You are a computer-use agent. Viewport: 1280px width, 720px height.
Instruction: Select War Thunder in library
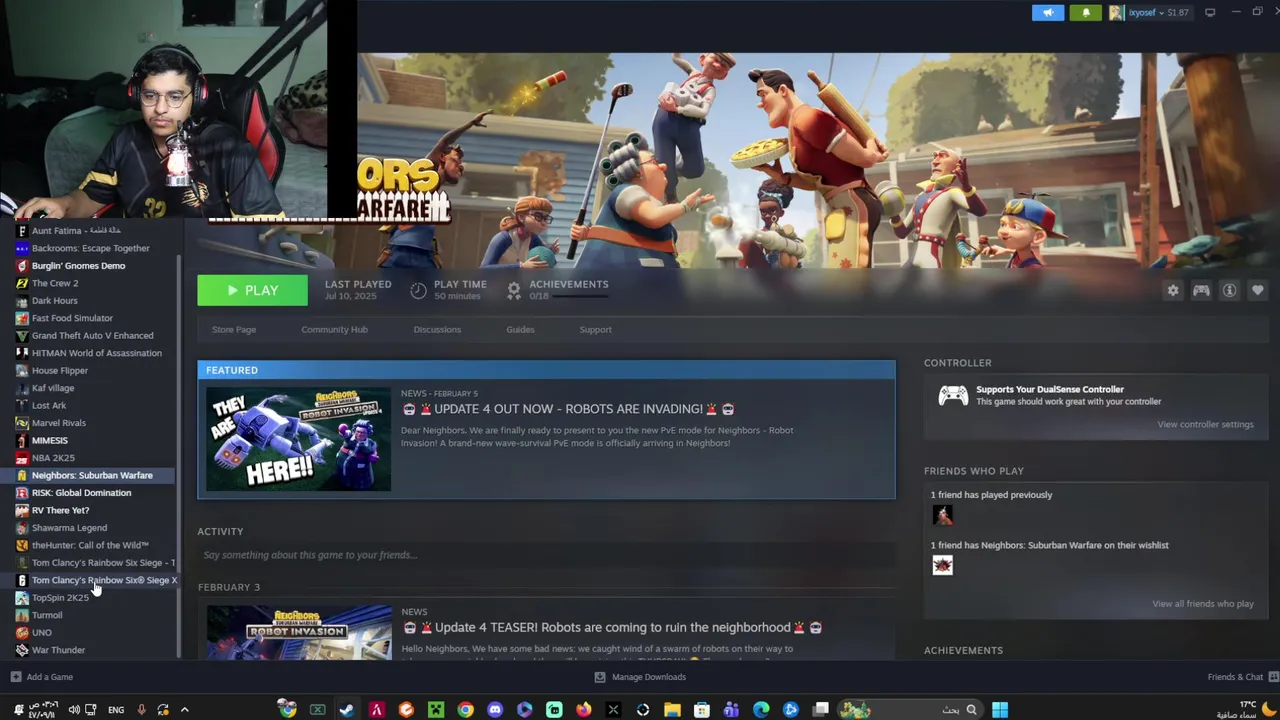click(58, 650)
